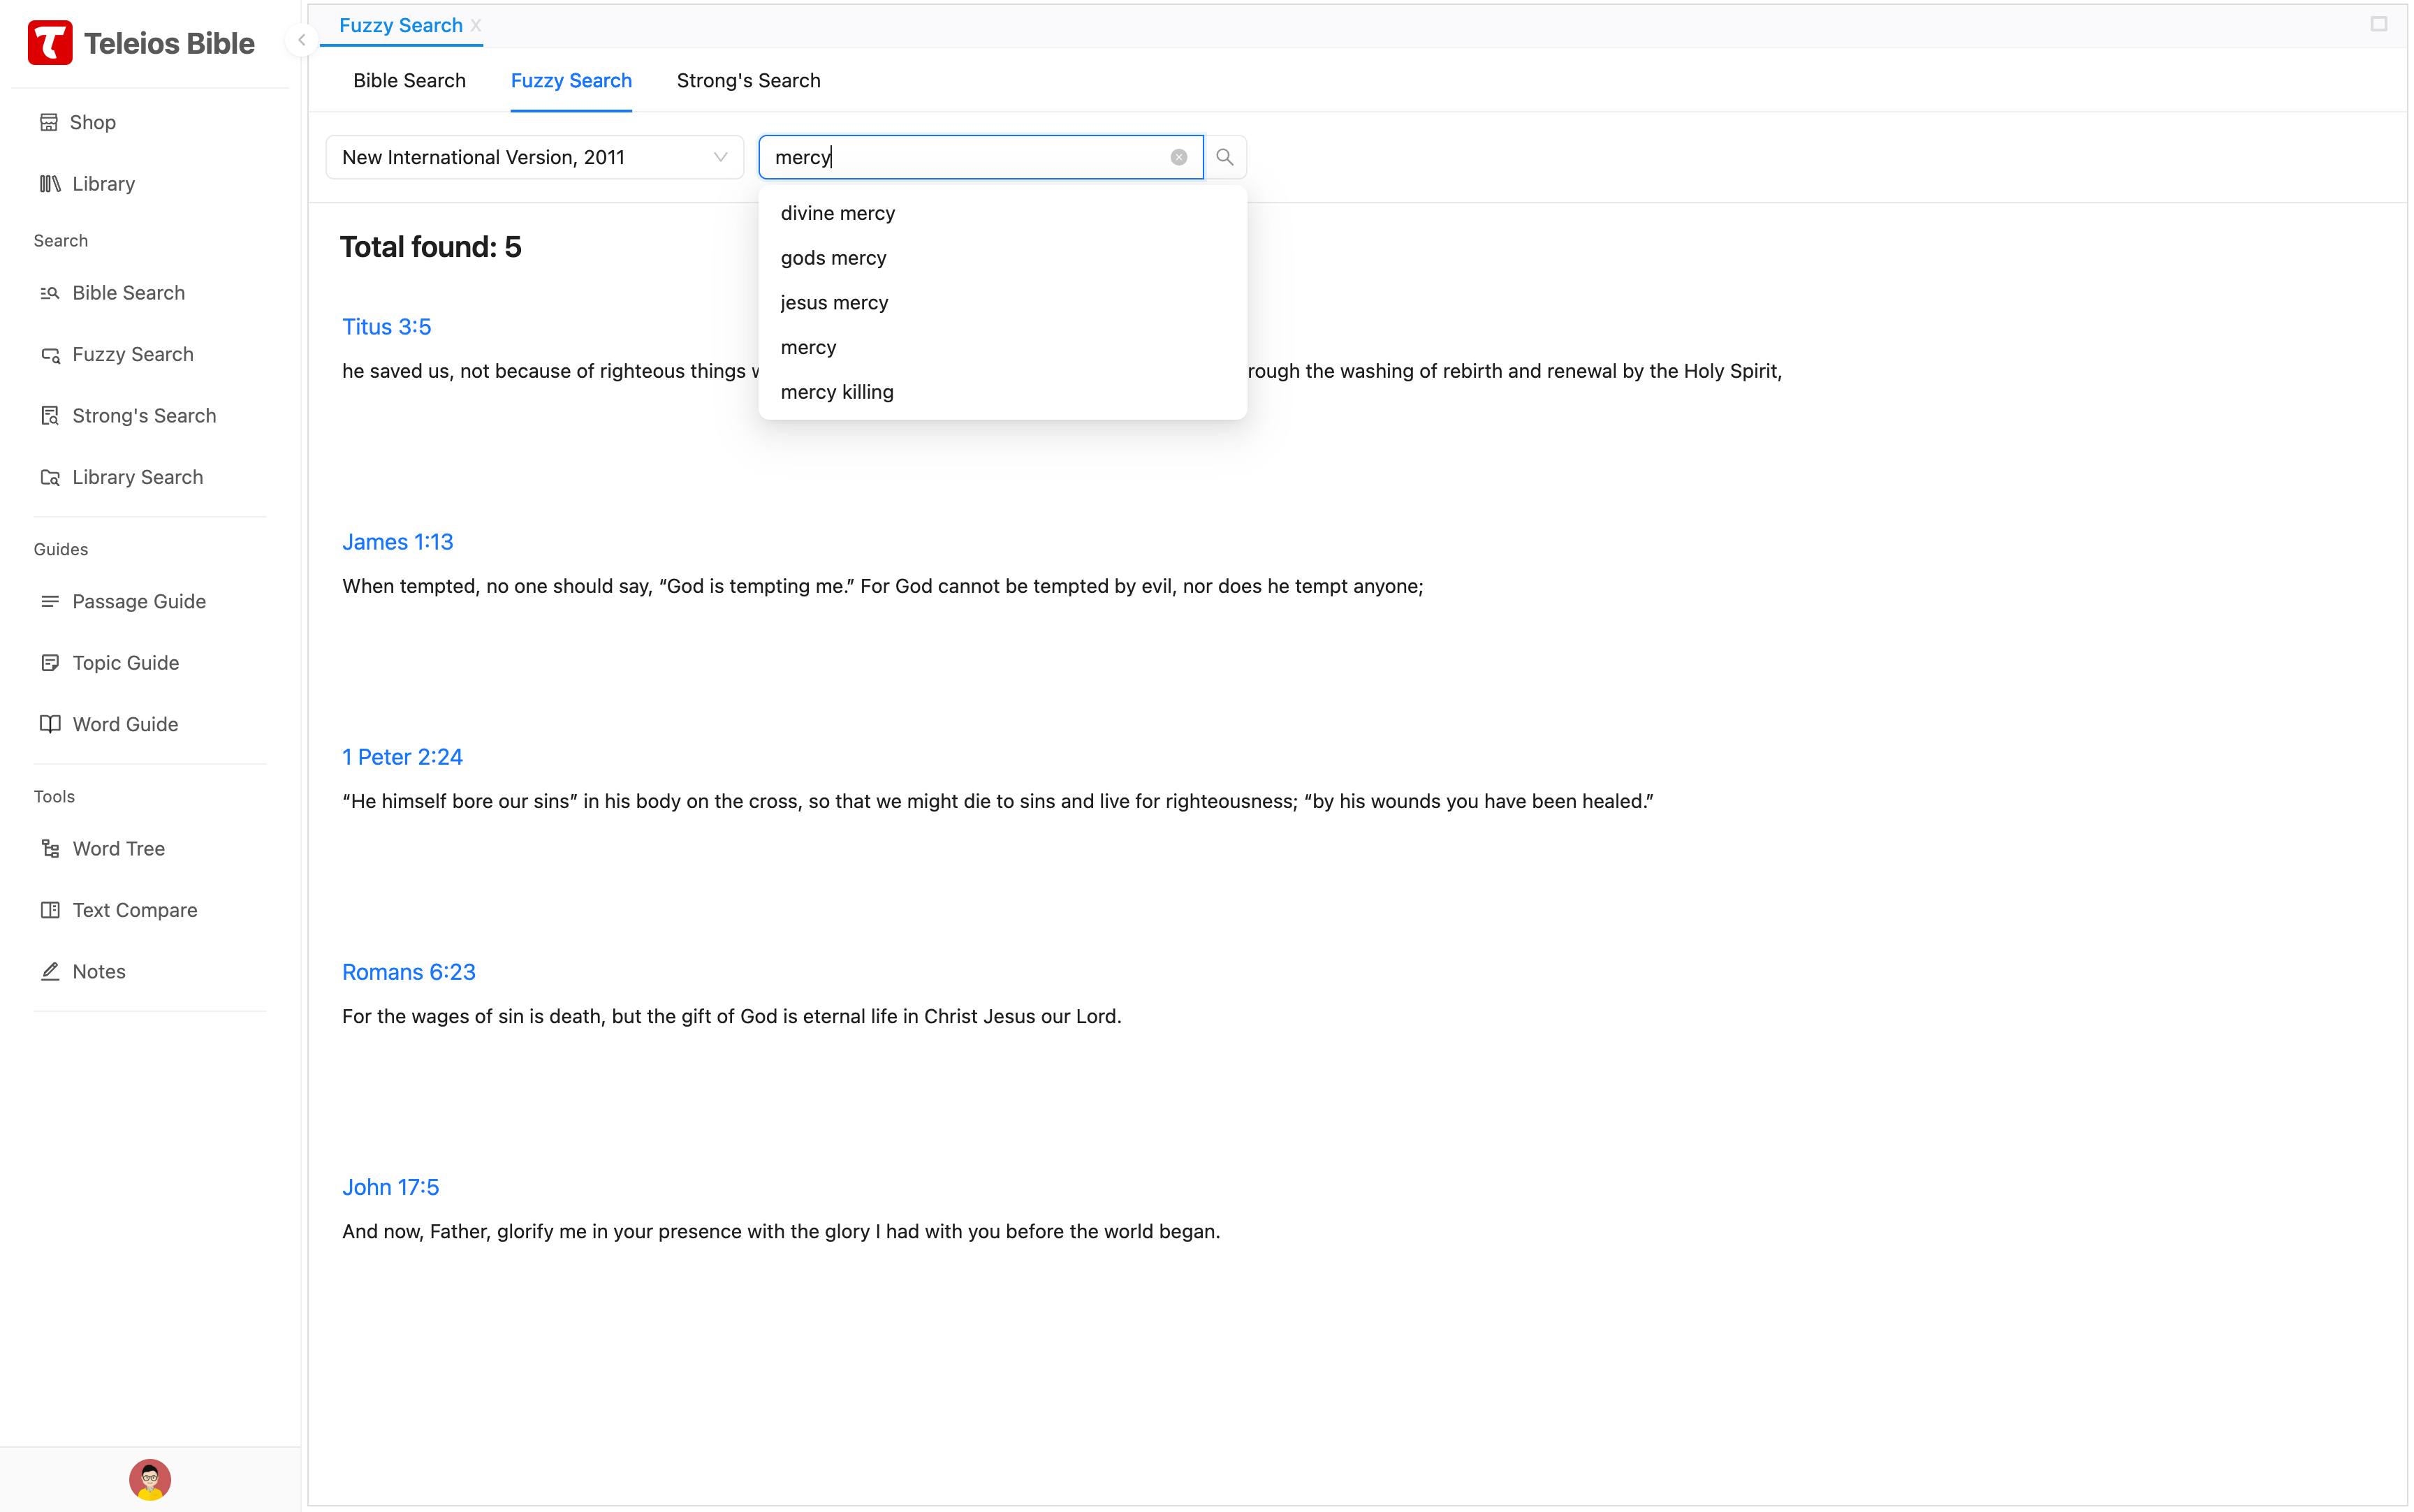
Task: Switch to the Bible Search tab
Action: click(x=409, y=80)
